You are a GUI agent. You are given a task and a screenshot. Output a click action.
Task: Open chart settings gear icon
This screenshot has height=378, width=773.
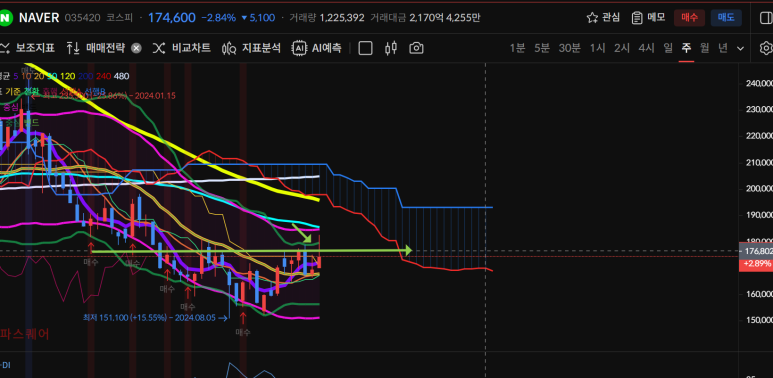coord(766,48)
